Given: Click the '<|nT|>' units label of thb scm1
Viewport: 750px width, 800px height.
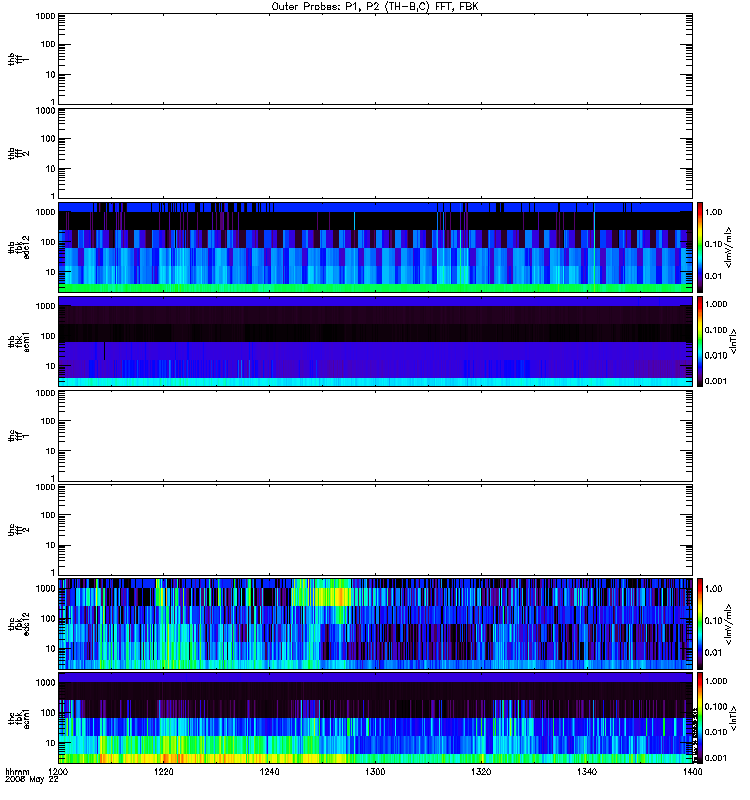Looking at the screenshot, I should (733, 342).
